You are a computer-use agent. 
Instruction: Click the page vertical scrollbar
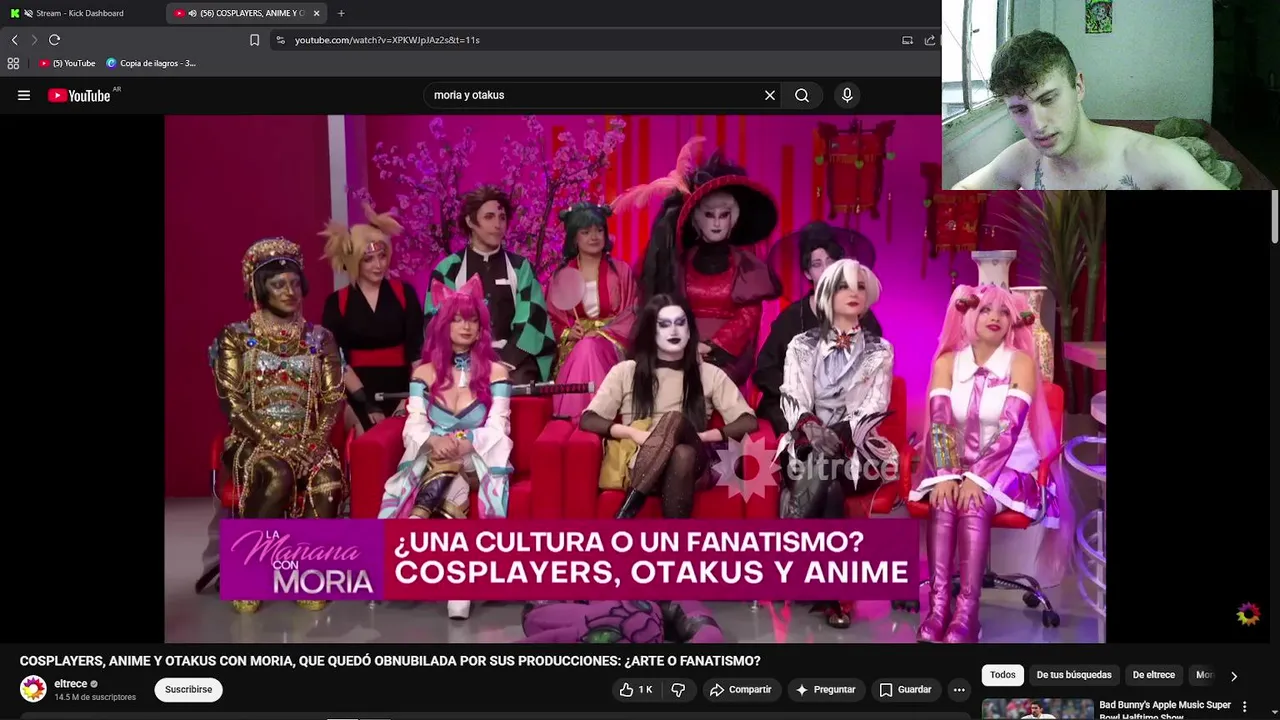pos(1275,216)
